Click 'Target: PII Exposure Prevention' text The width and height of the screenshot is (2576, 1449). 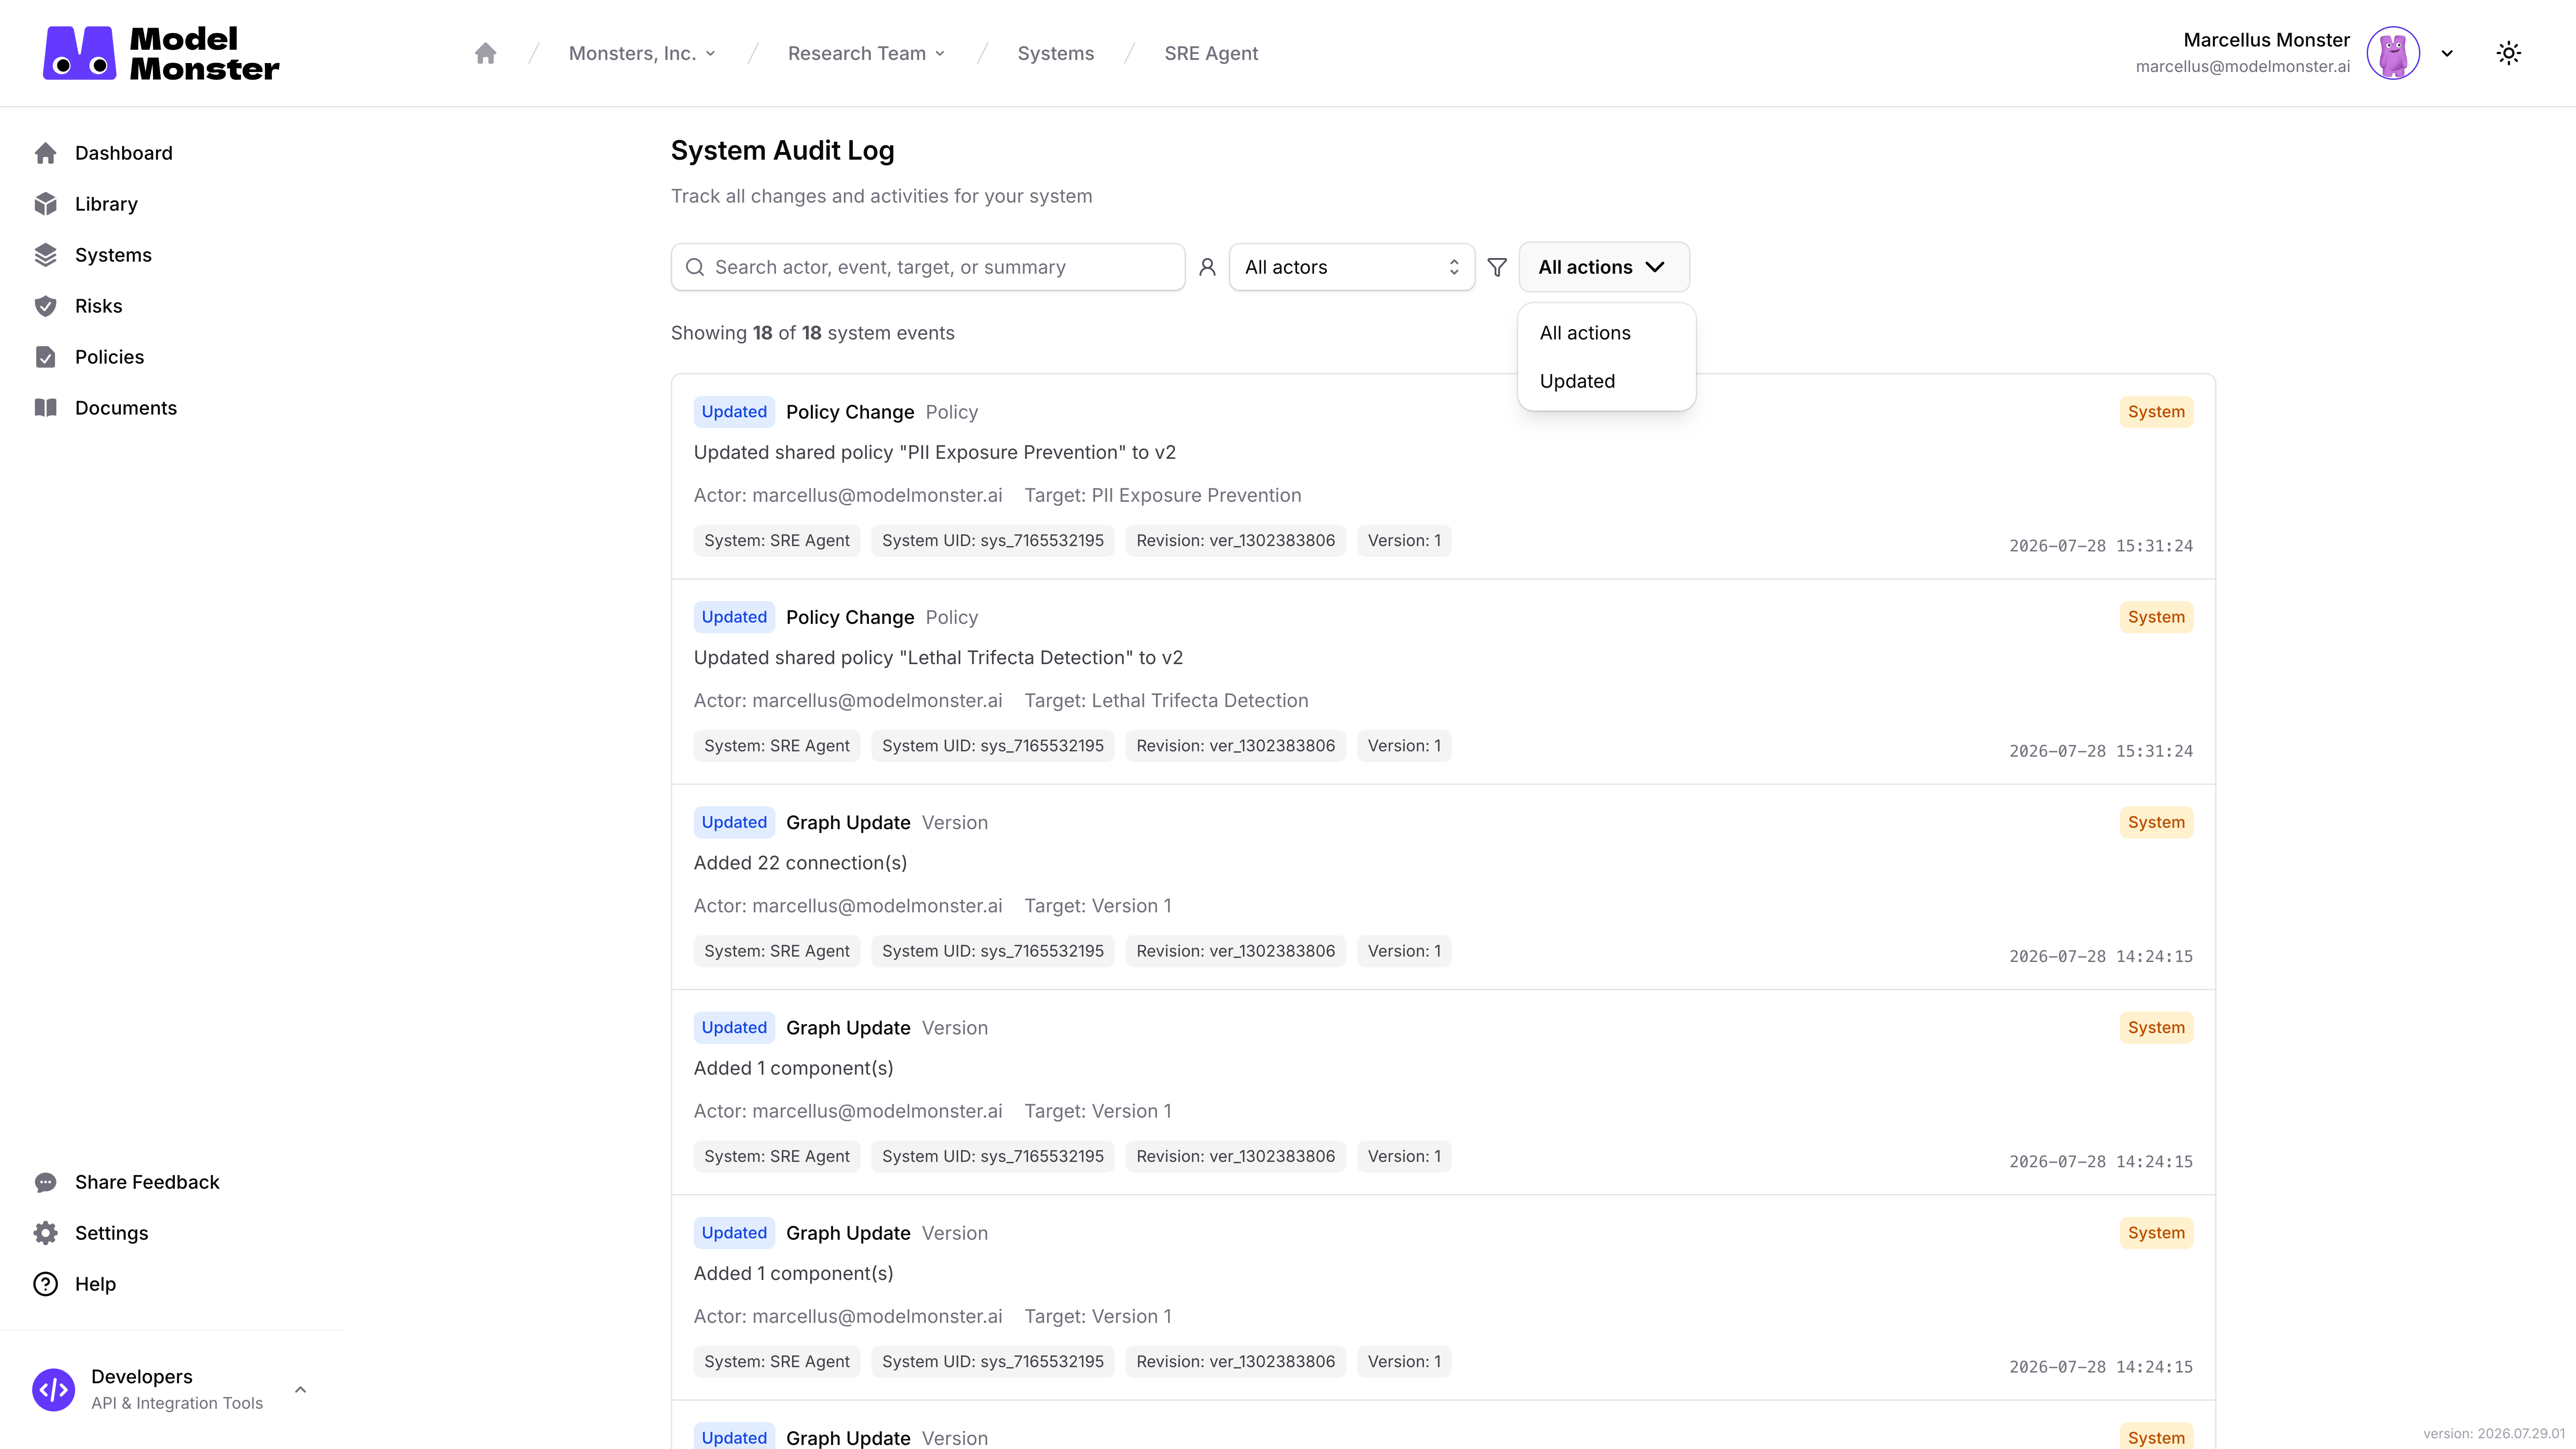coord(1163,495)
